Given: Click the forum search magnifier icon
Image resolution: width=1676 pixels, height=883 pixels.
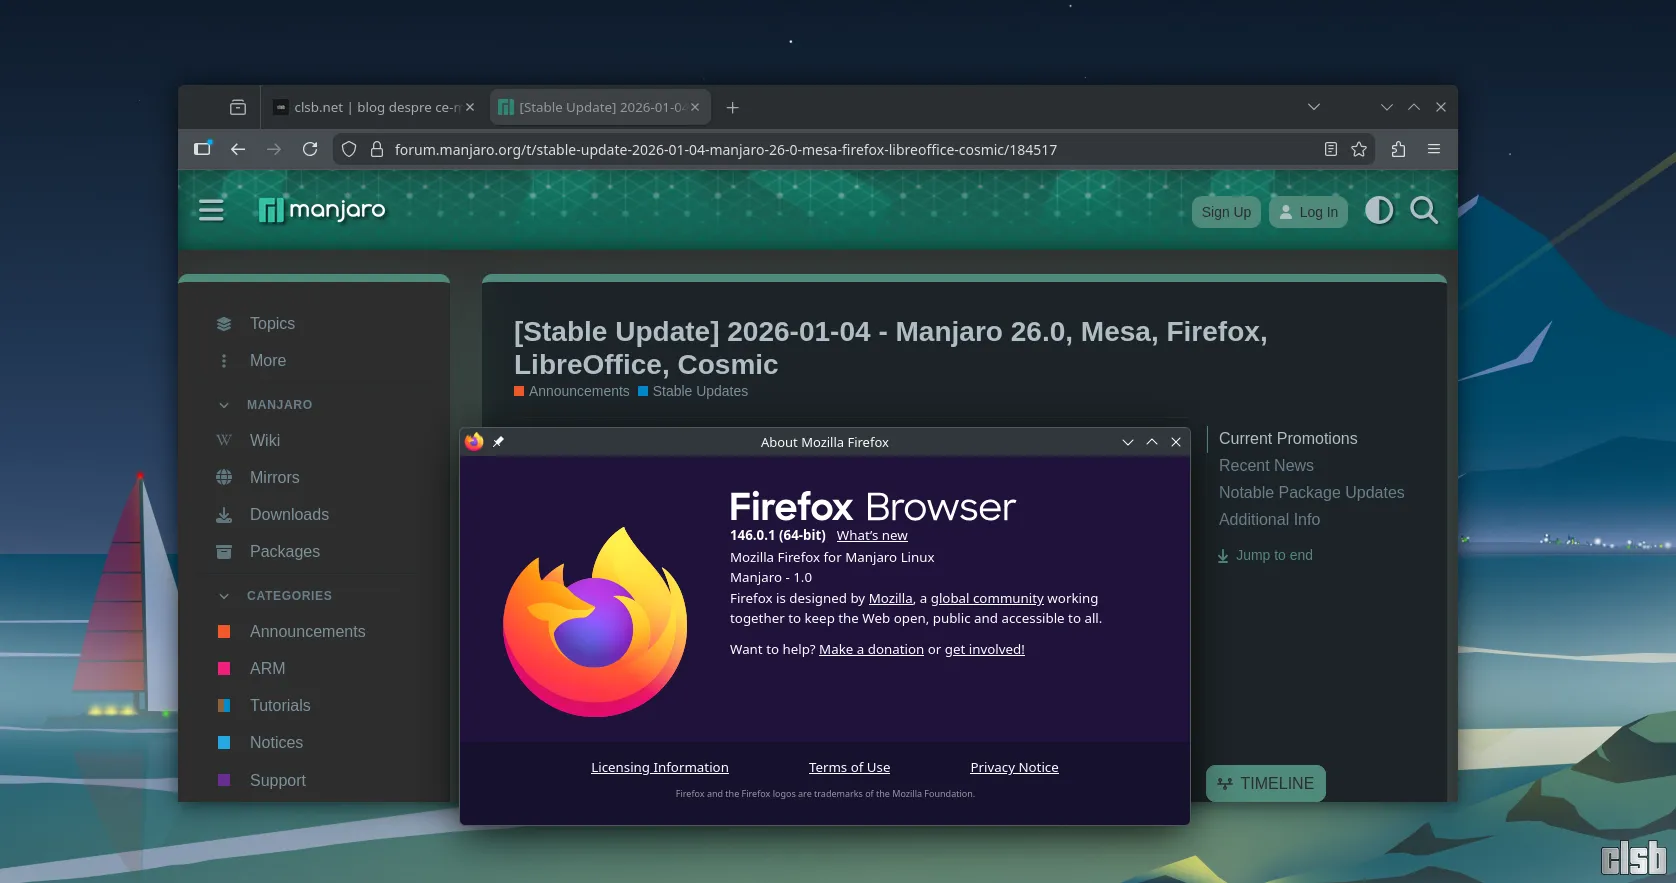Looking at the screenshot, I should tap(1423, 210).
